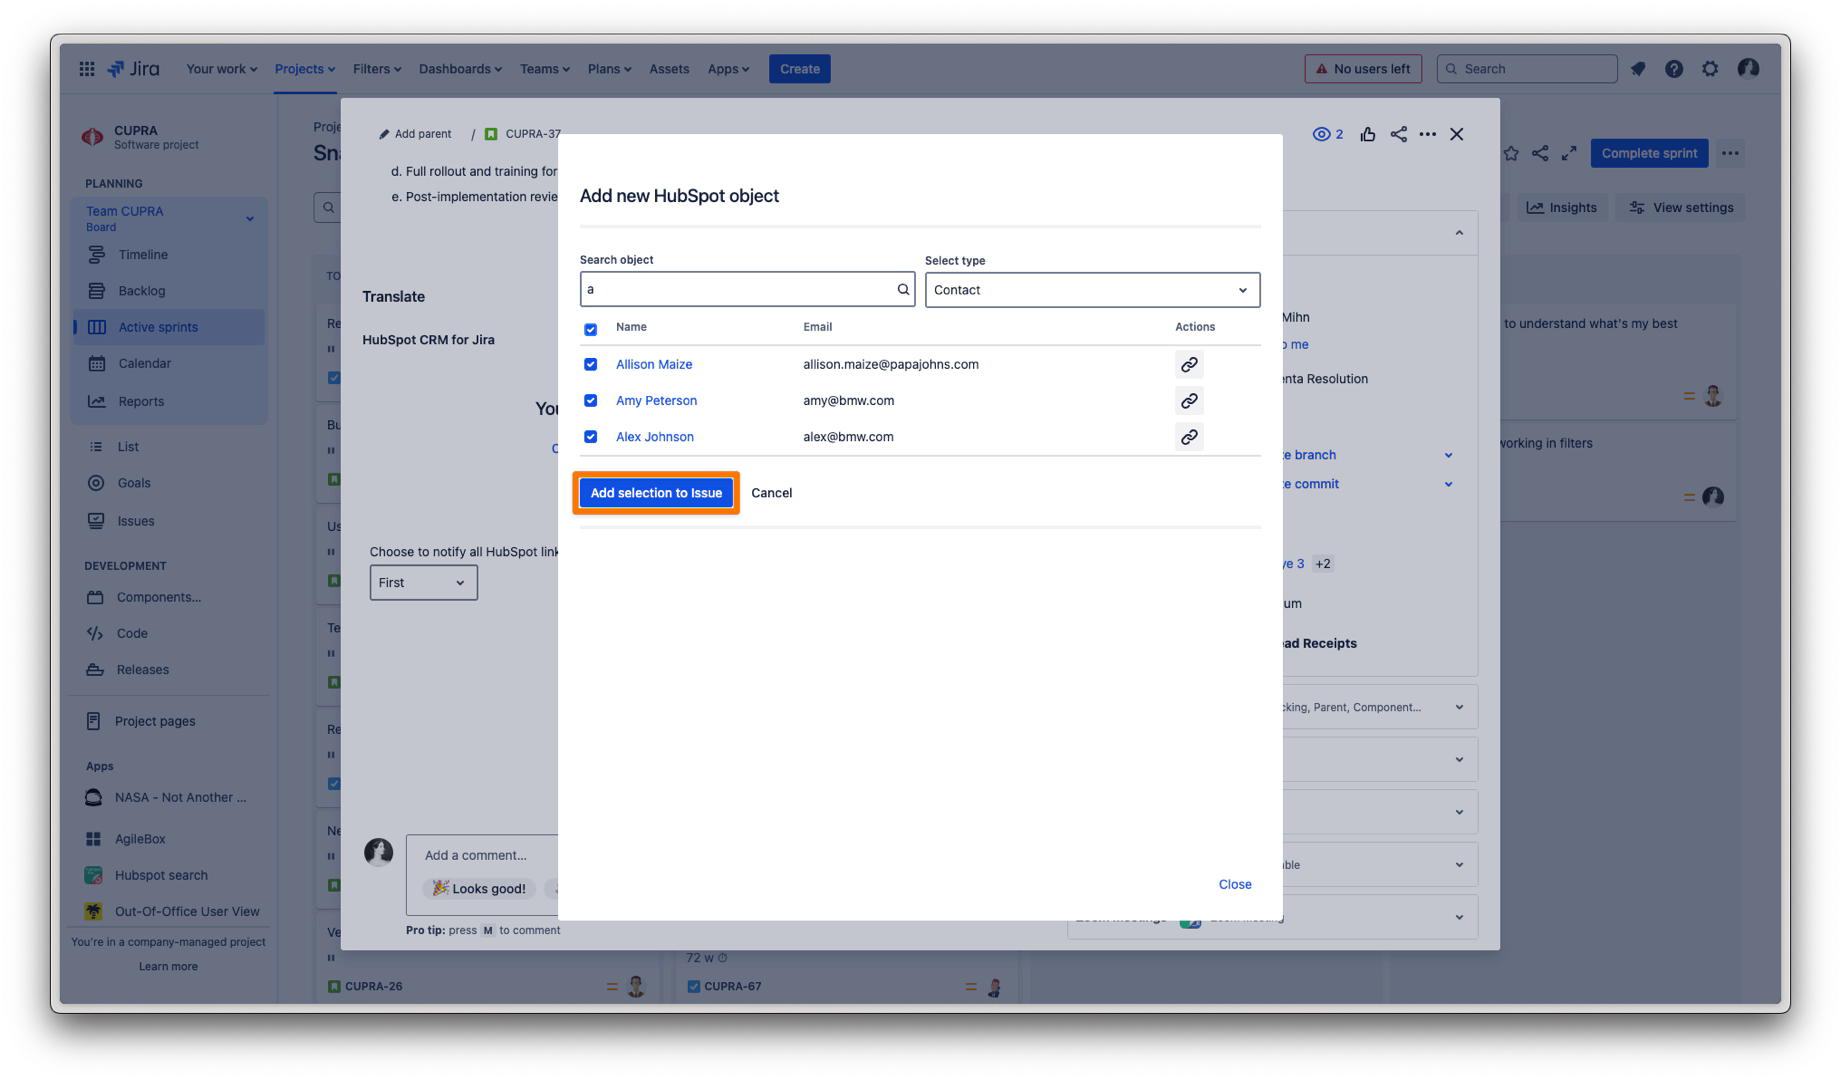Collapse the details panel chevron
The image size is (1841, 1080).
pos(1459,233)
